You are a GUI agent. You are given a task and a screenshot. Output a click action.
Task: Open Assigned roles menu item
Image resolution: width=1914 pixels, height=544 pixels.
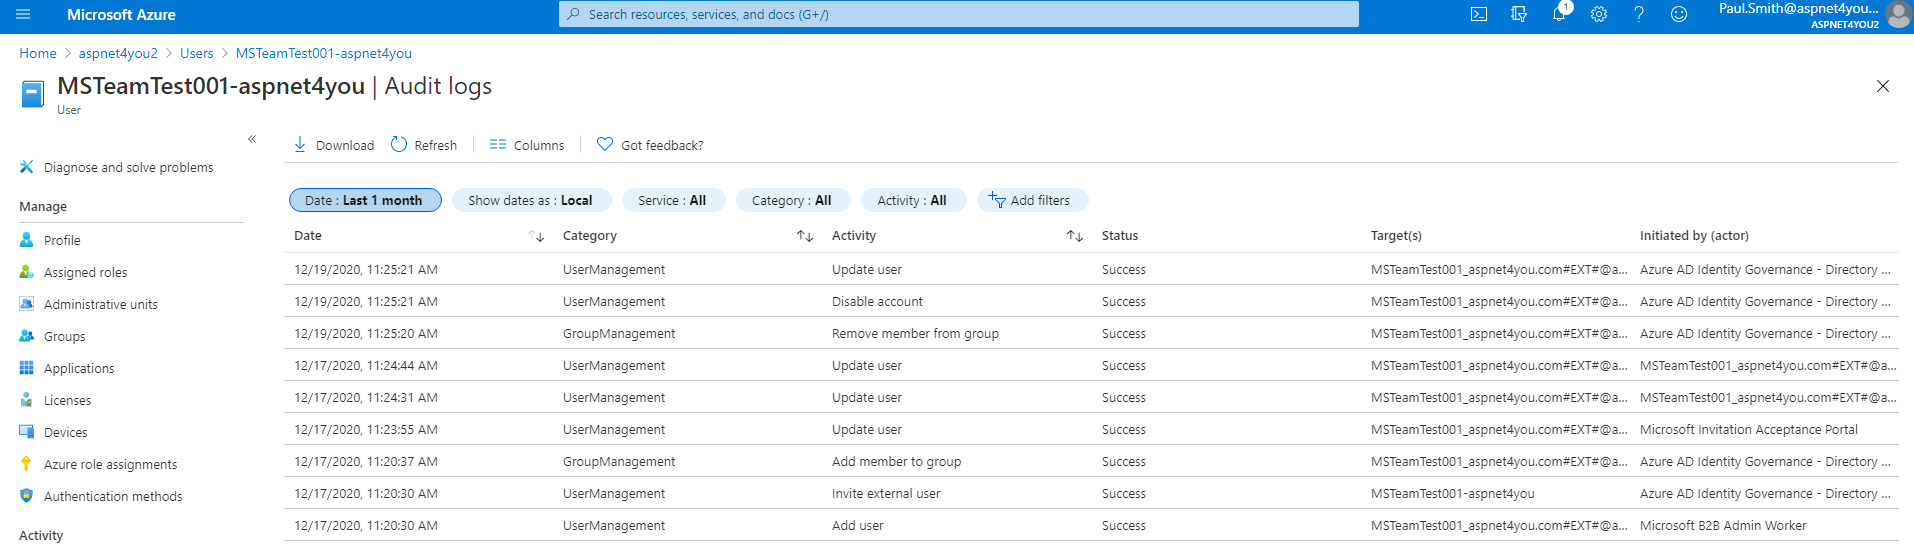(85, 272)
